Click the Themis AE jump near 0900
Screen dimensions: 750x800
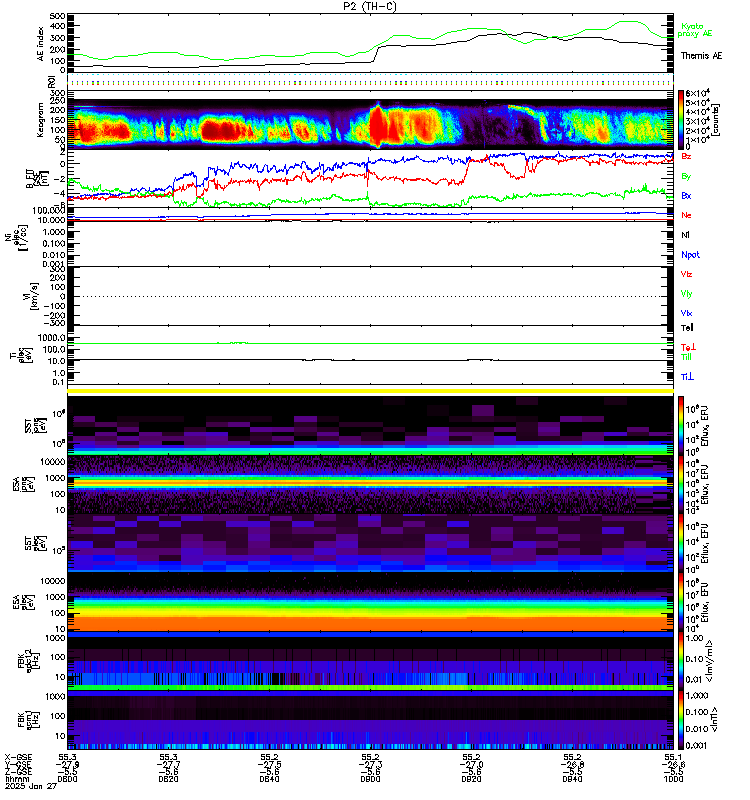pyautogui.click(x=377, y=54)
